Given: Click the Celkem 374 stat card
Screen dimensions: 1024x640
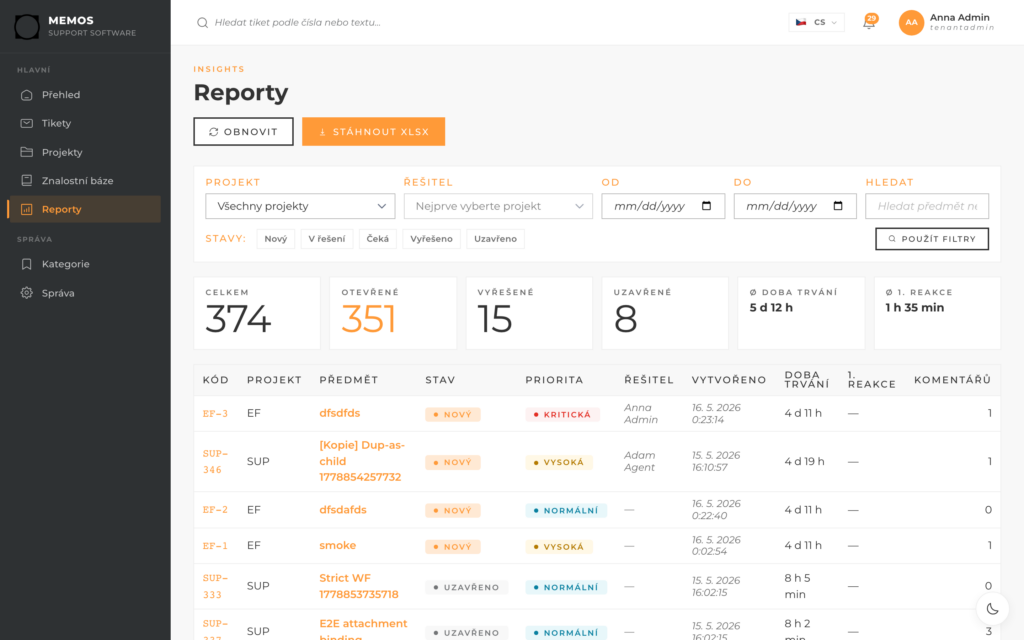Looking at the screenshot, I should tap(257, 313).
